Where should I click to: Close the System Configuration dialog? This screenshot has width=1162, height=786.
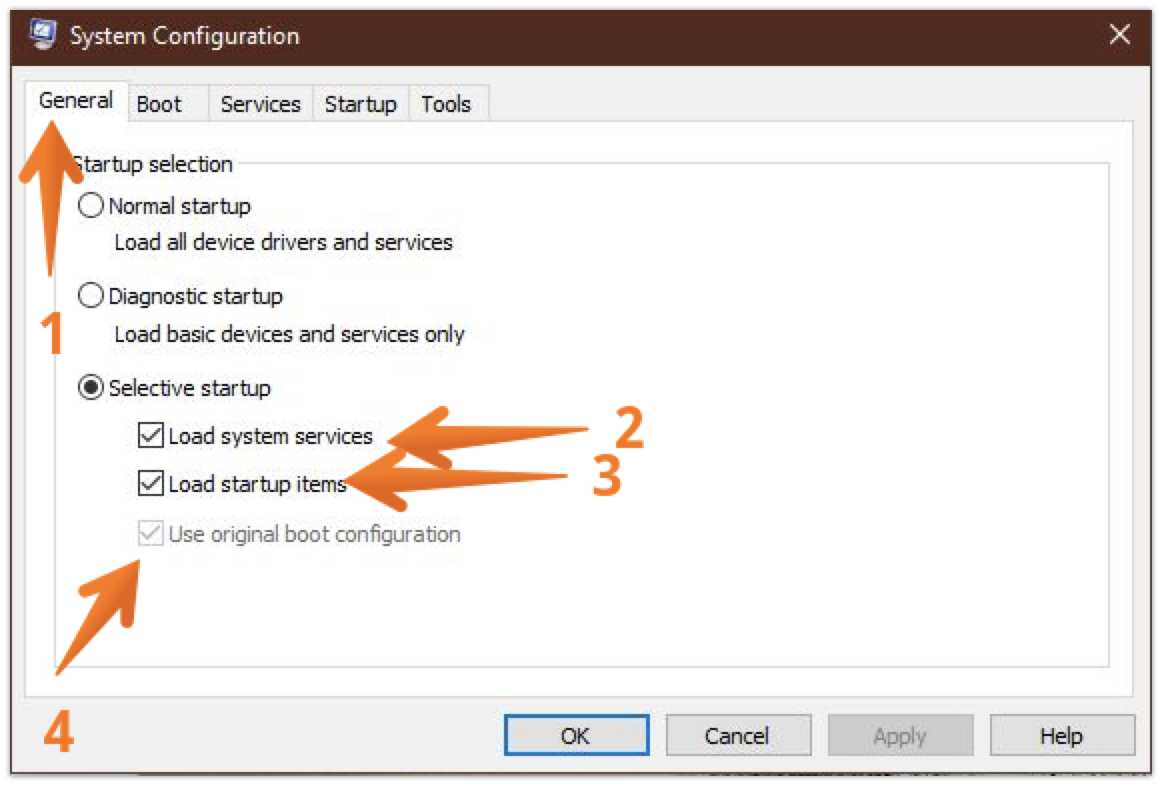pos(1120,36)
